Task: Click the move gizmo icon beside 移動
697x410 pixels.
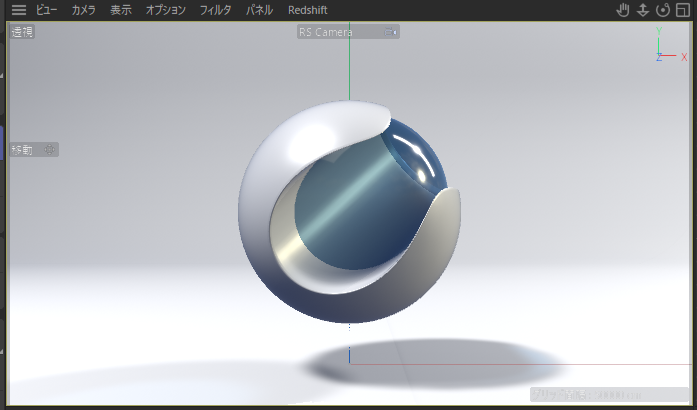Action: tap(50, 150)
